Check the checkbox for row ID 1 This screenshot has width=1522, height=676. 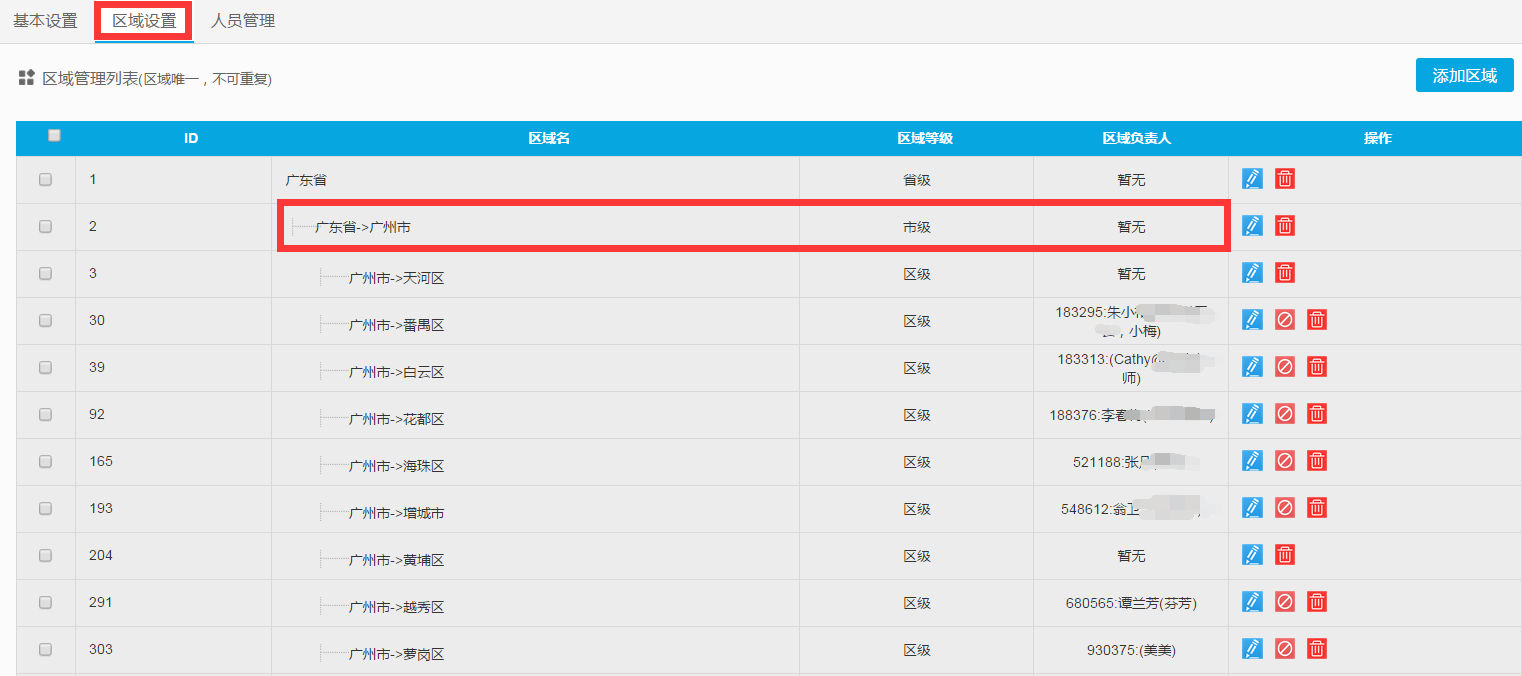[45, 180]
